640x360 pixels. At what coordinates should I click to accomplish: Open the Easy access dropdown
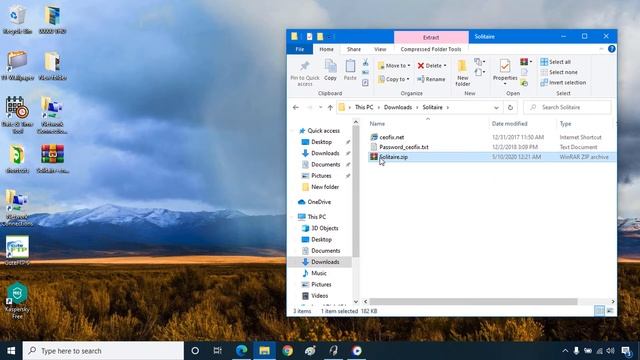(480, 72)
